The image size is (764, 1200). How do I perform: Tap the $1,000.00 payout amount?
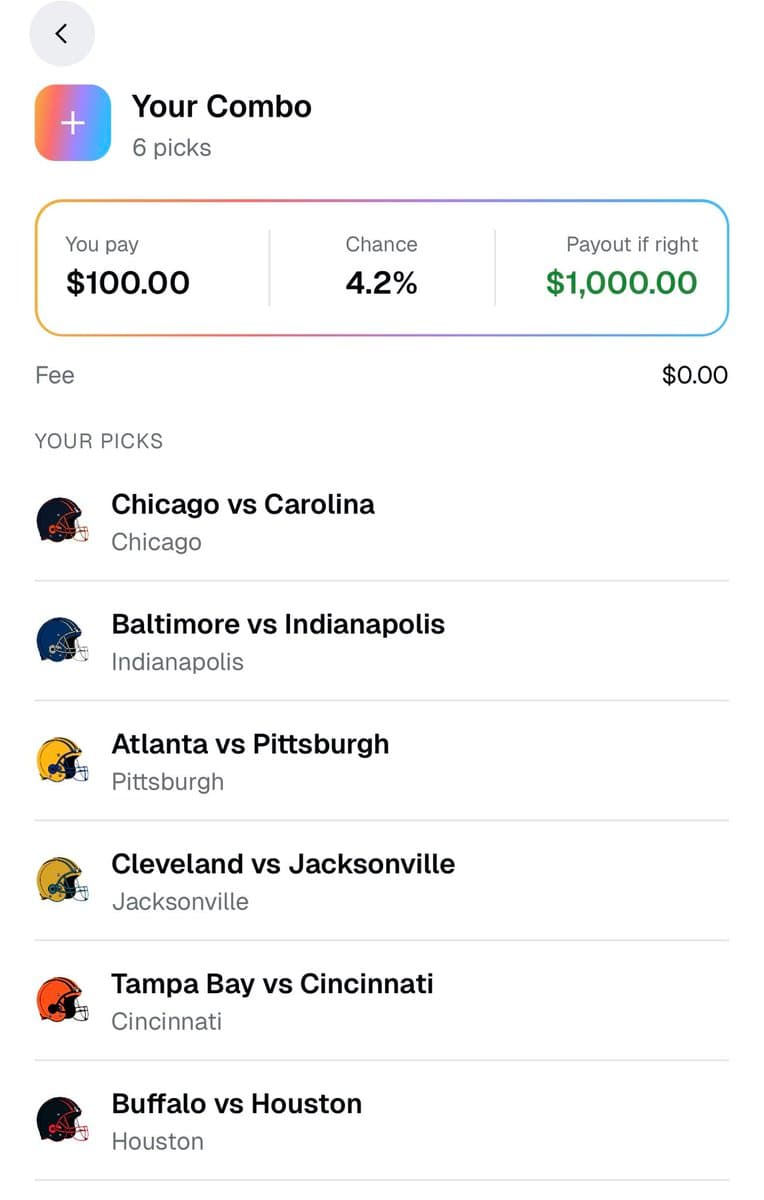click(622, 283)
